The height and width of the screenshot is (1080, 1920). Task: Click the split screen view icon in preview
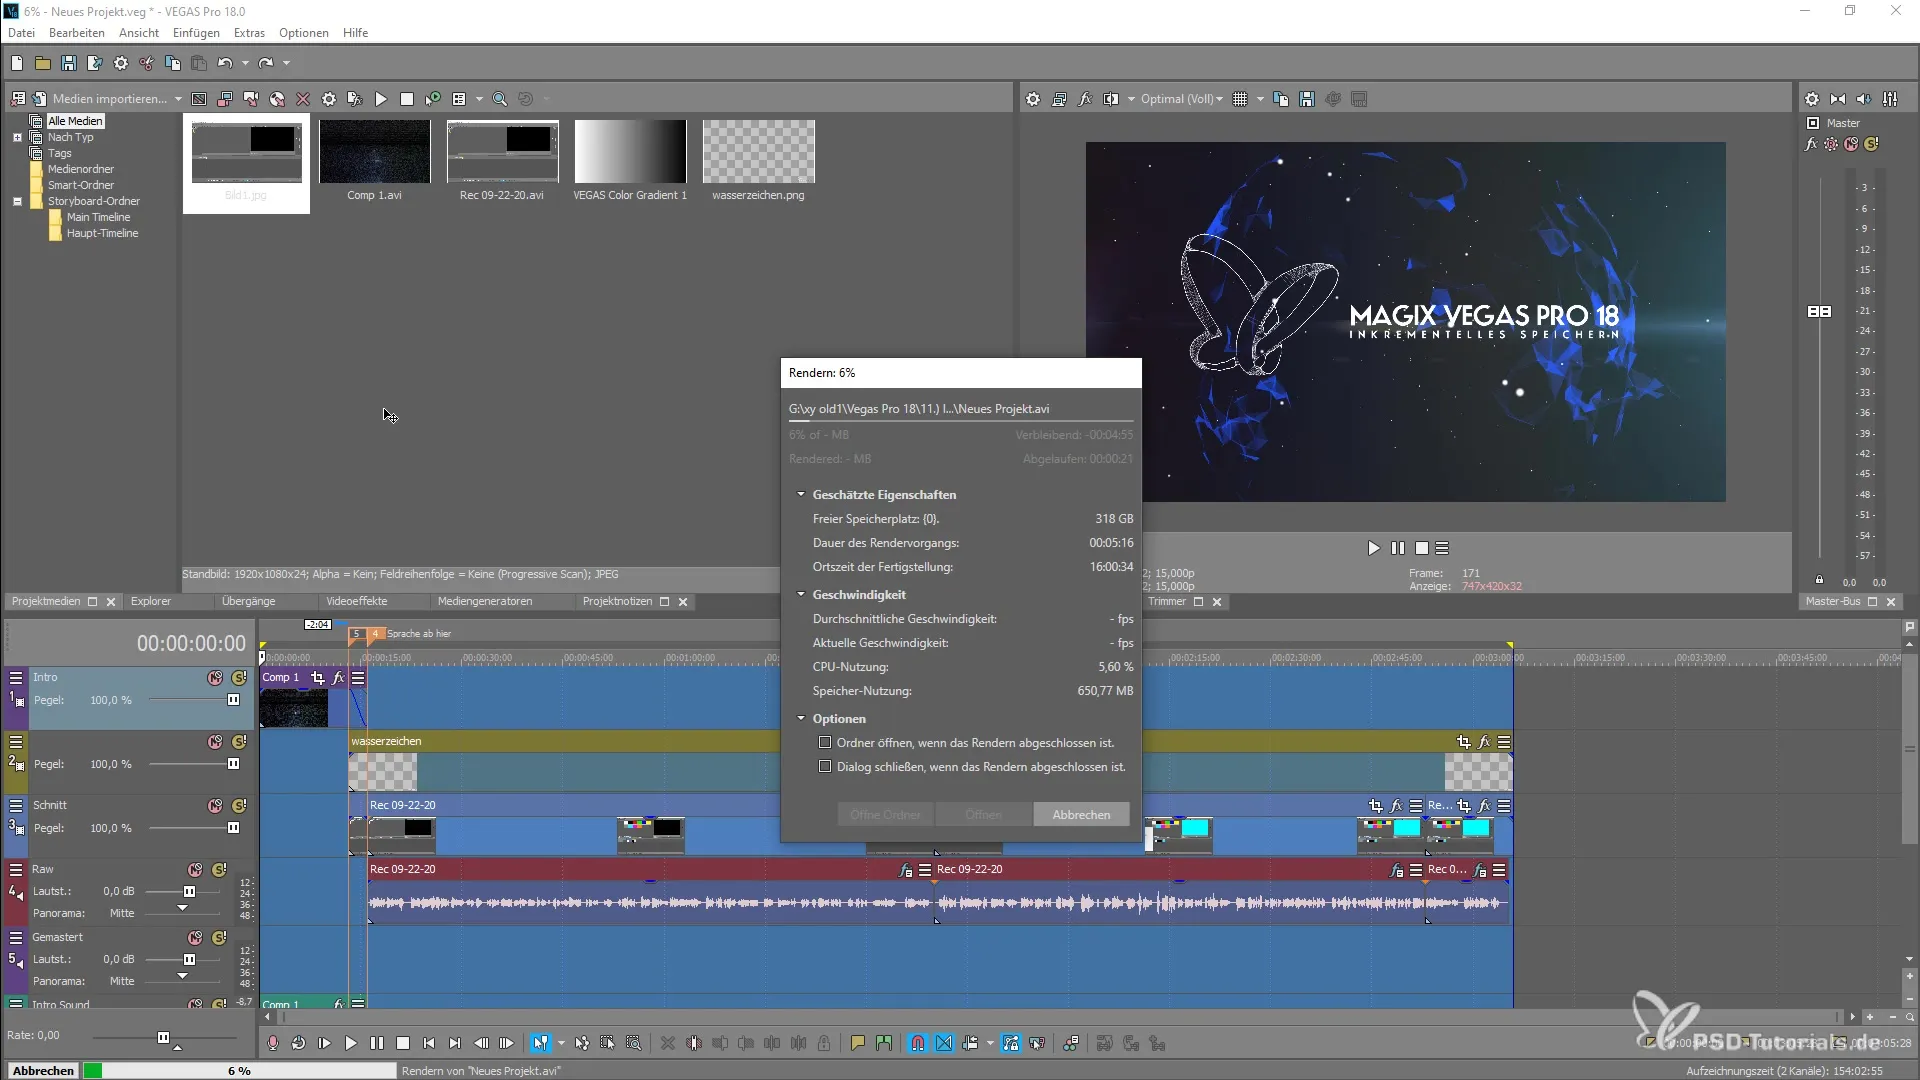pyautogui.click(x=1111, y=99)
